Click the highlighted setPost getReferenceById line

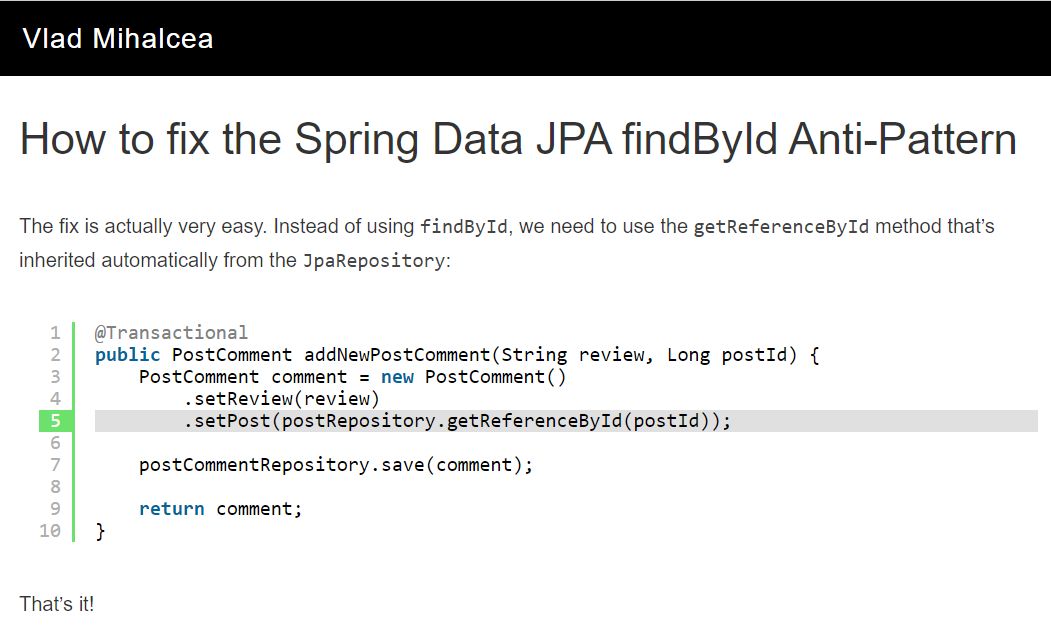coord(566,421)
